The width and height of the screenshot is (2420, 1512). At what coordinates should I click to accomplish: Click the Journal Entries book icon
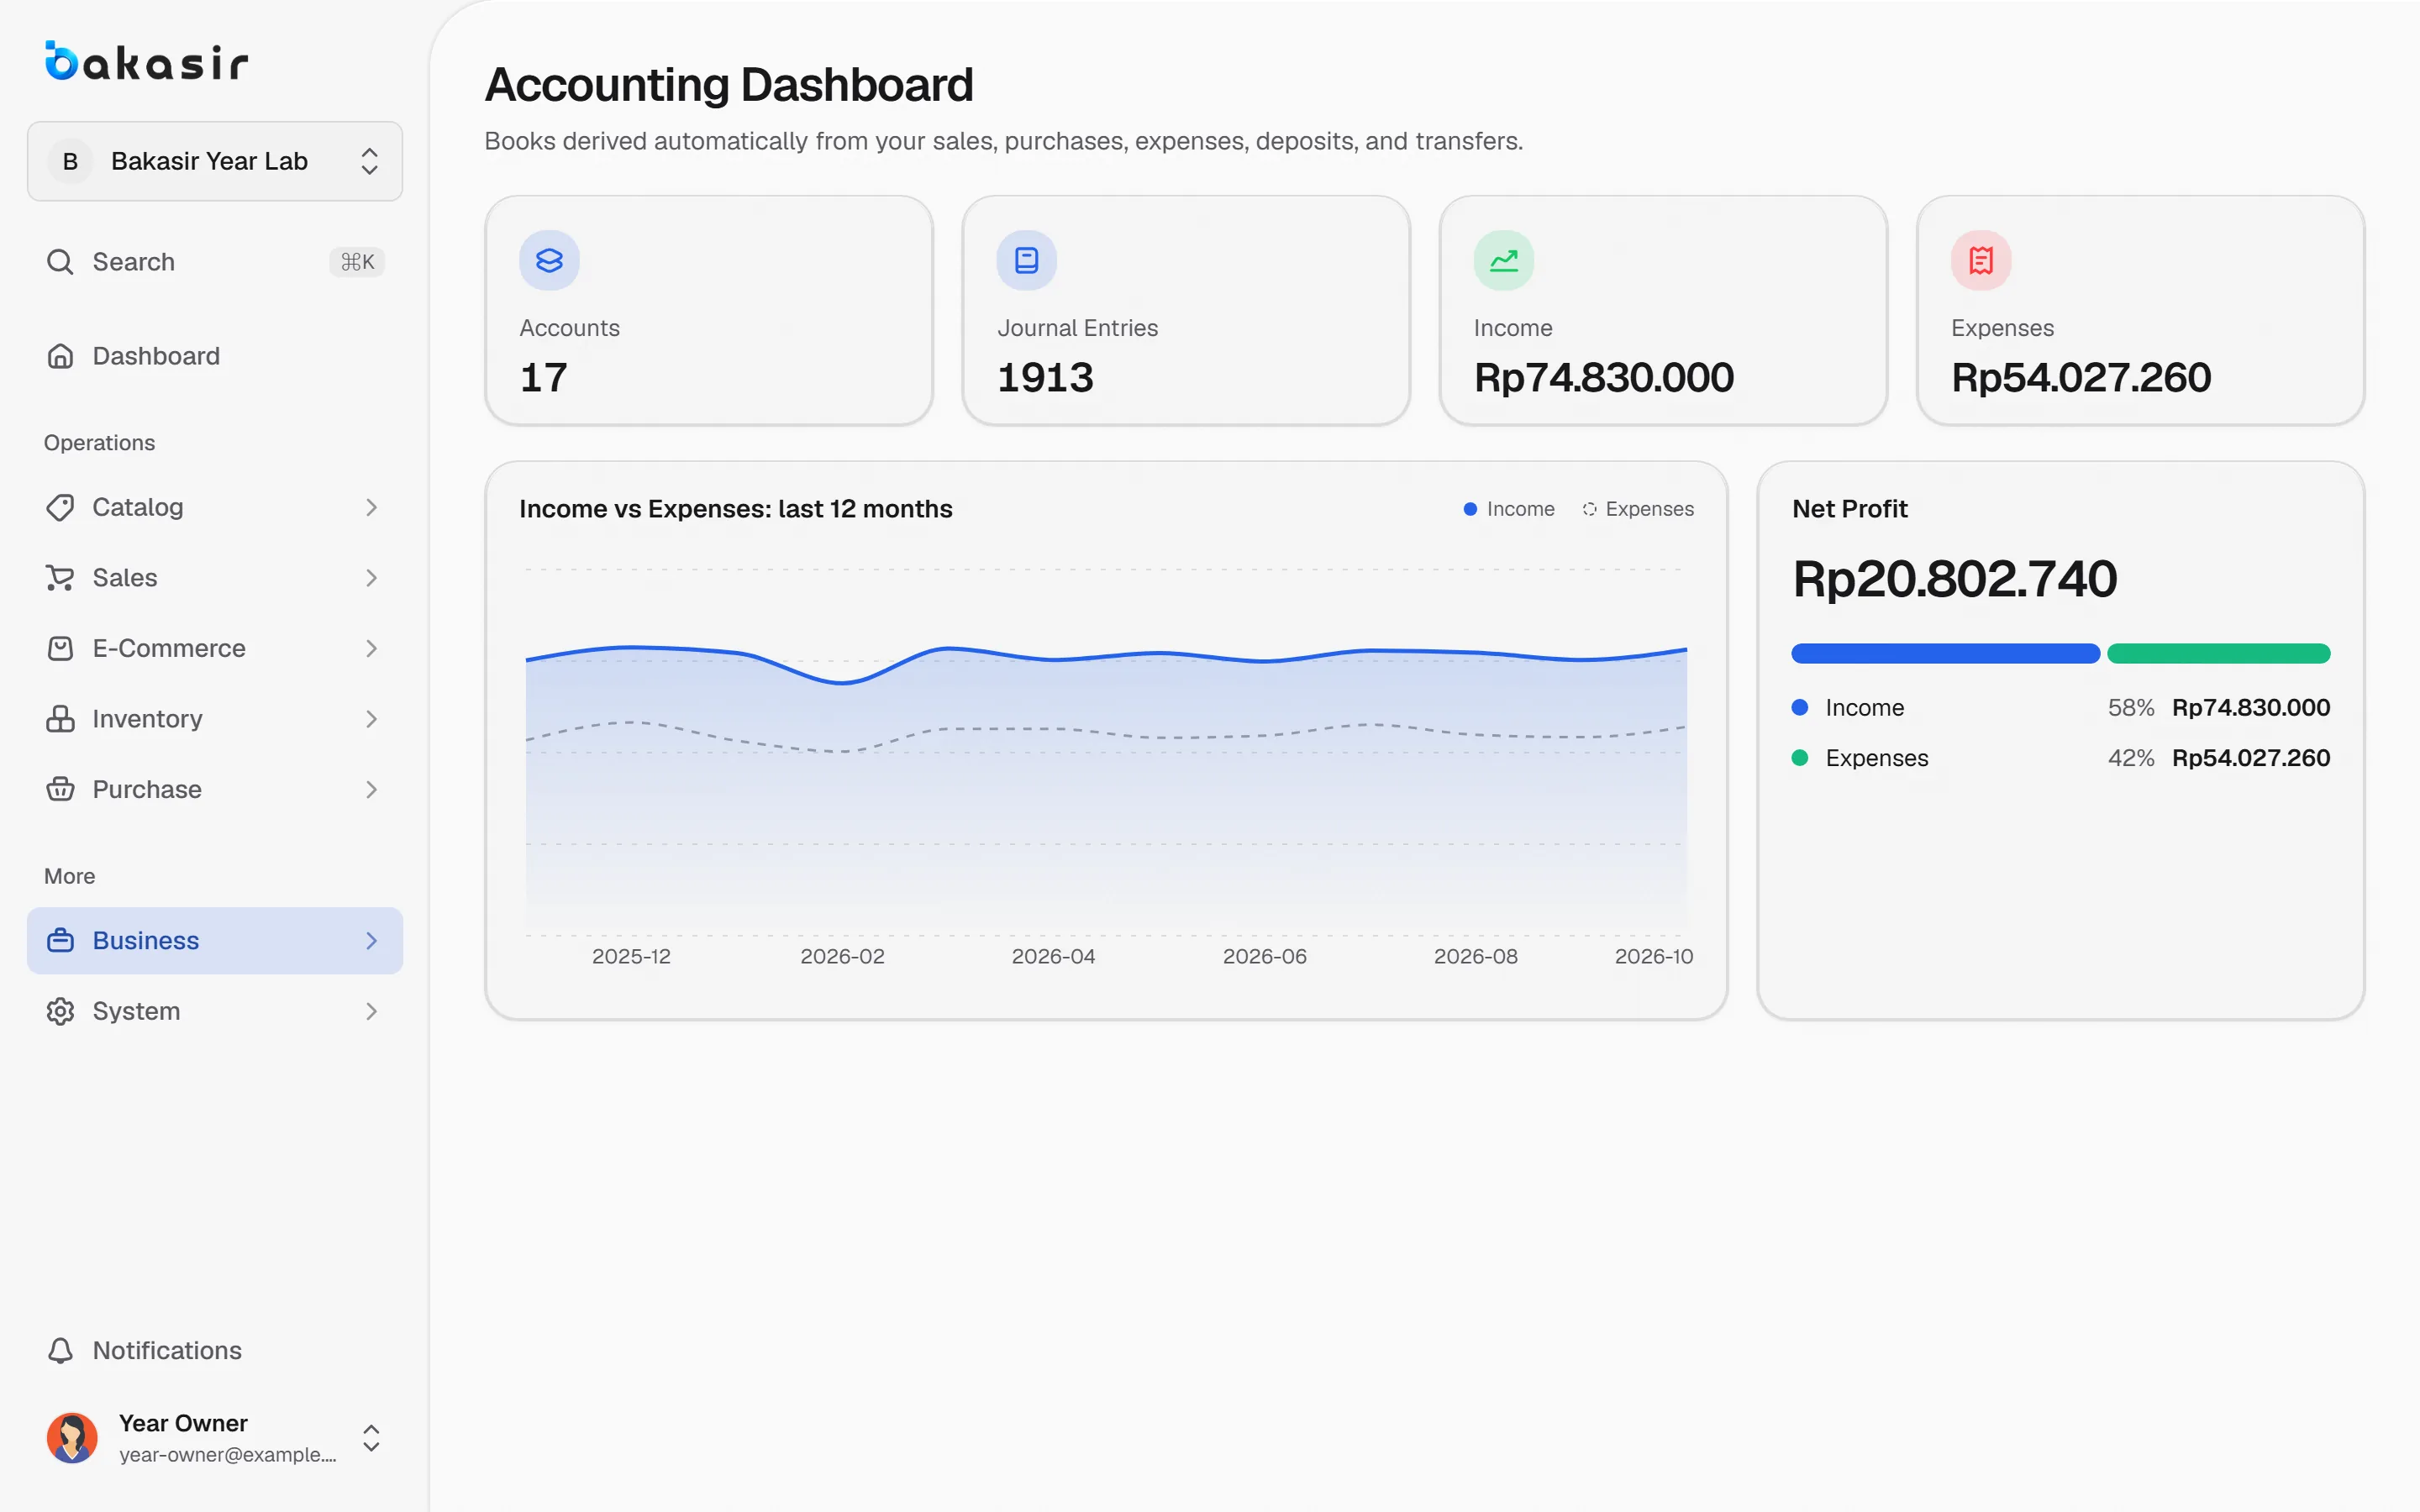tap(1026, 261)
